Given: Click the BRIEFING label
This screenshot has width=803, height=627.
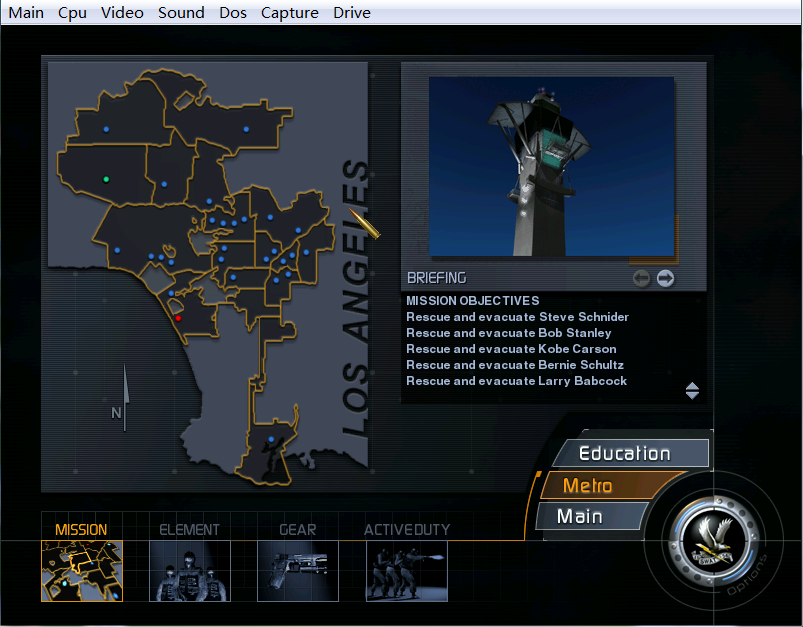Looking at the screenshot, I should click(x=437, y=278).
